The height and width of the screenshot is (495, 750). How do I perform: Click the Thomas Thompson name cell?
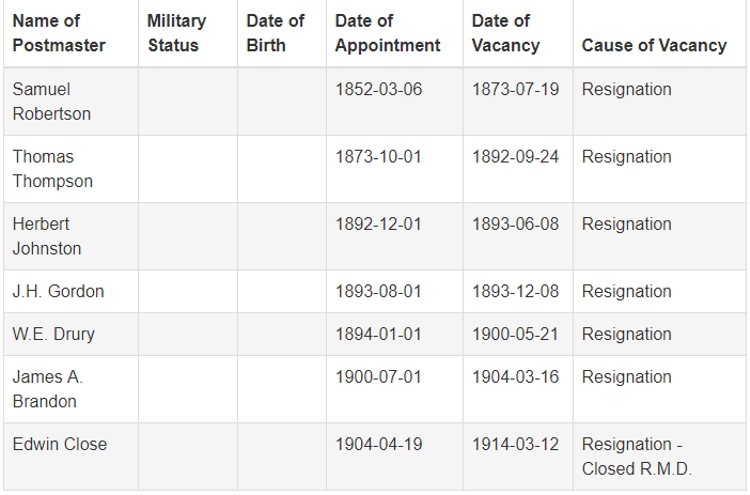click(x=52, y=169)
